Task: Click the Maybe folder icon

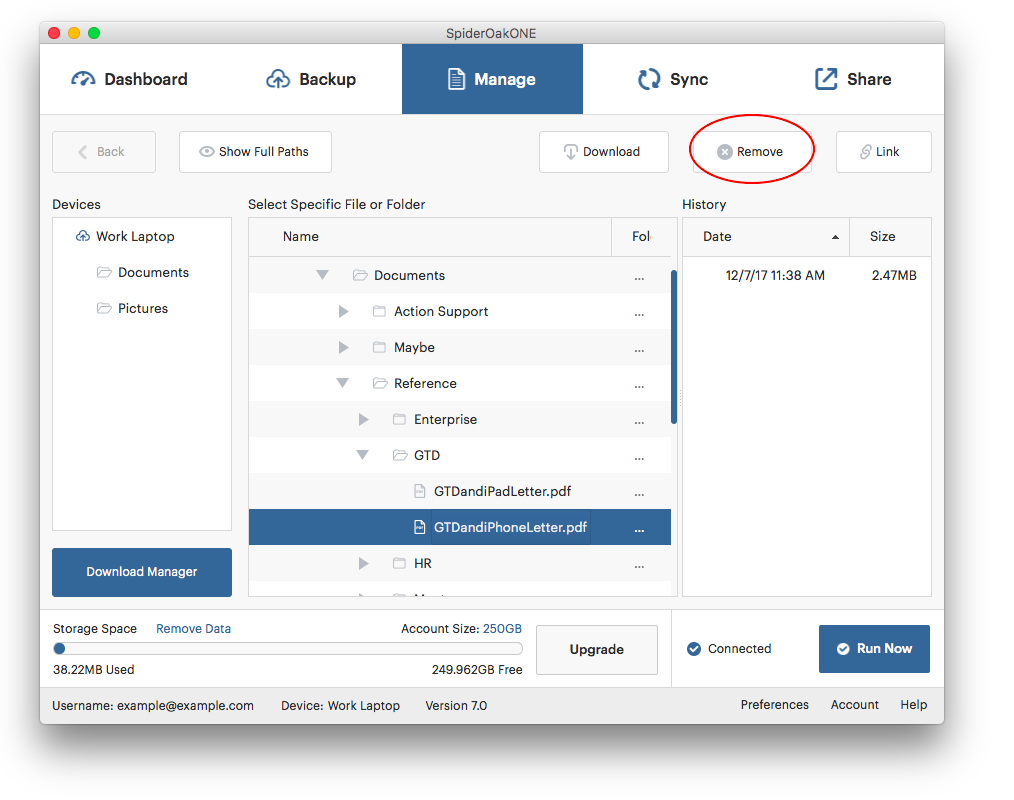Action: pos(380,348)
